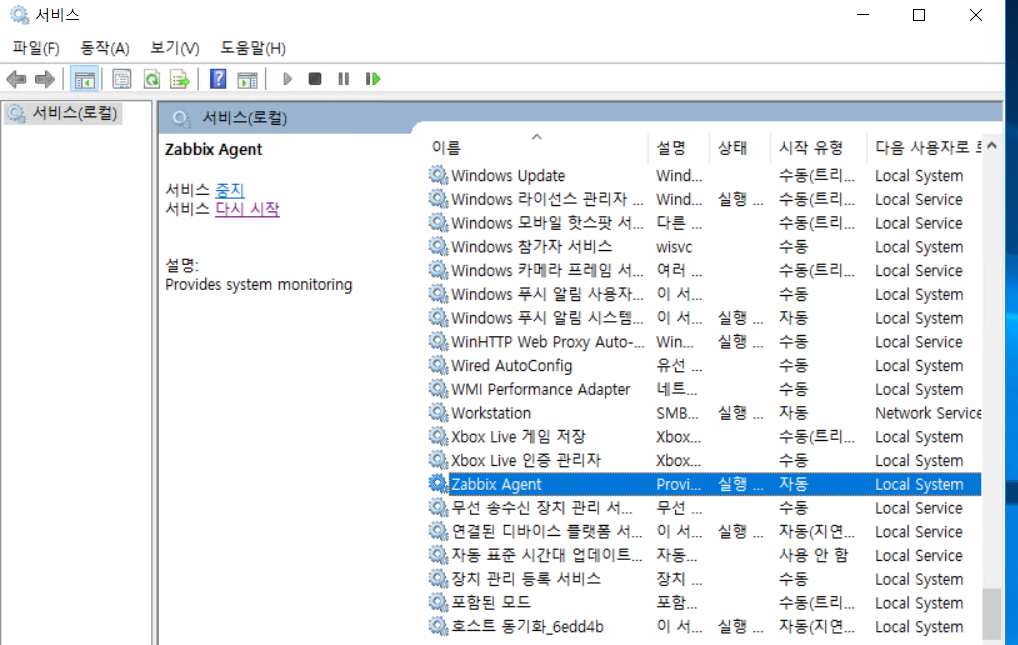Click the Export List toolbar icon
The width and height of the screenshot is (1018, 645).
coord(180,79)
